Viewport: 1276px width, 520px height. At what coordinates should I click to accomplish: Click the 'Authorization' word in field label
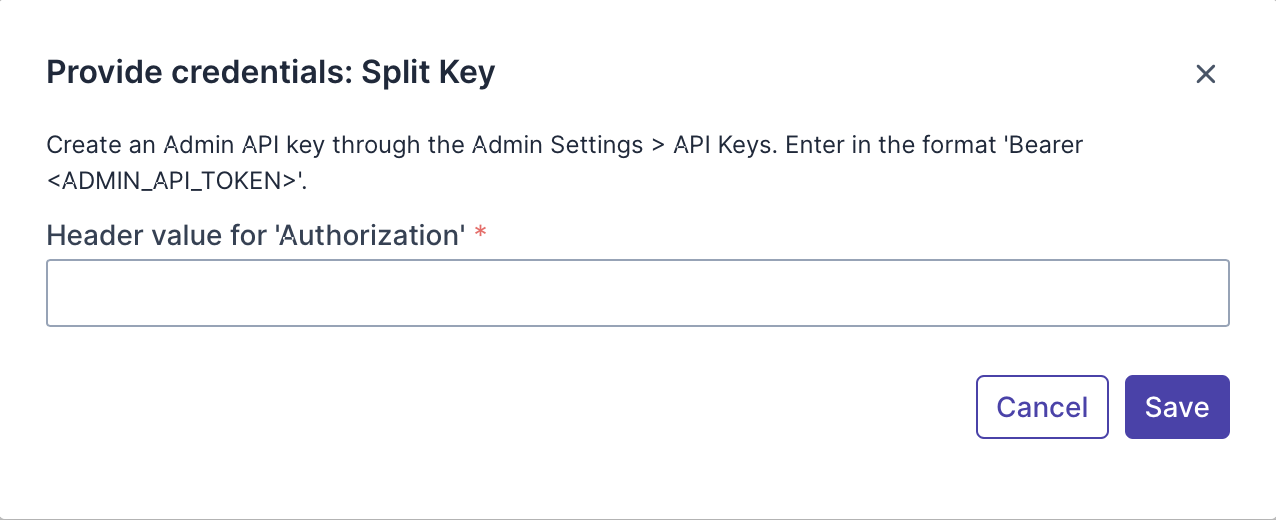pyautogui.click(x=369, y=236)
